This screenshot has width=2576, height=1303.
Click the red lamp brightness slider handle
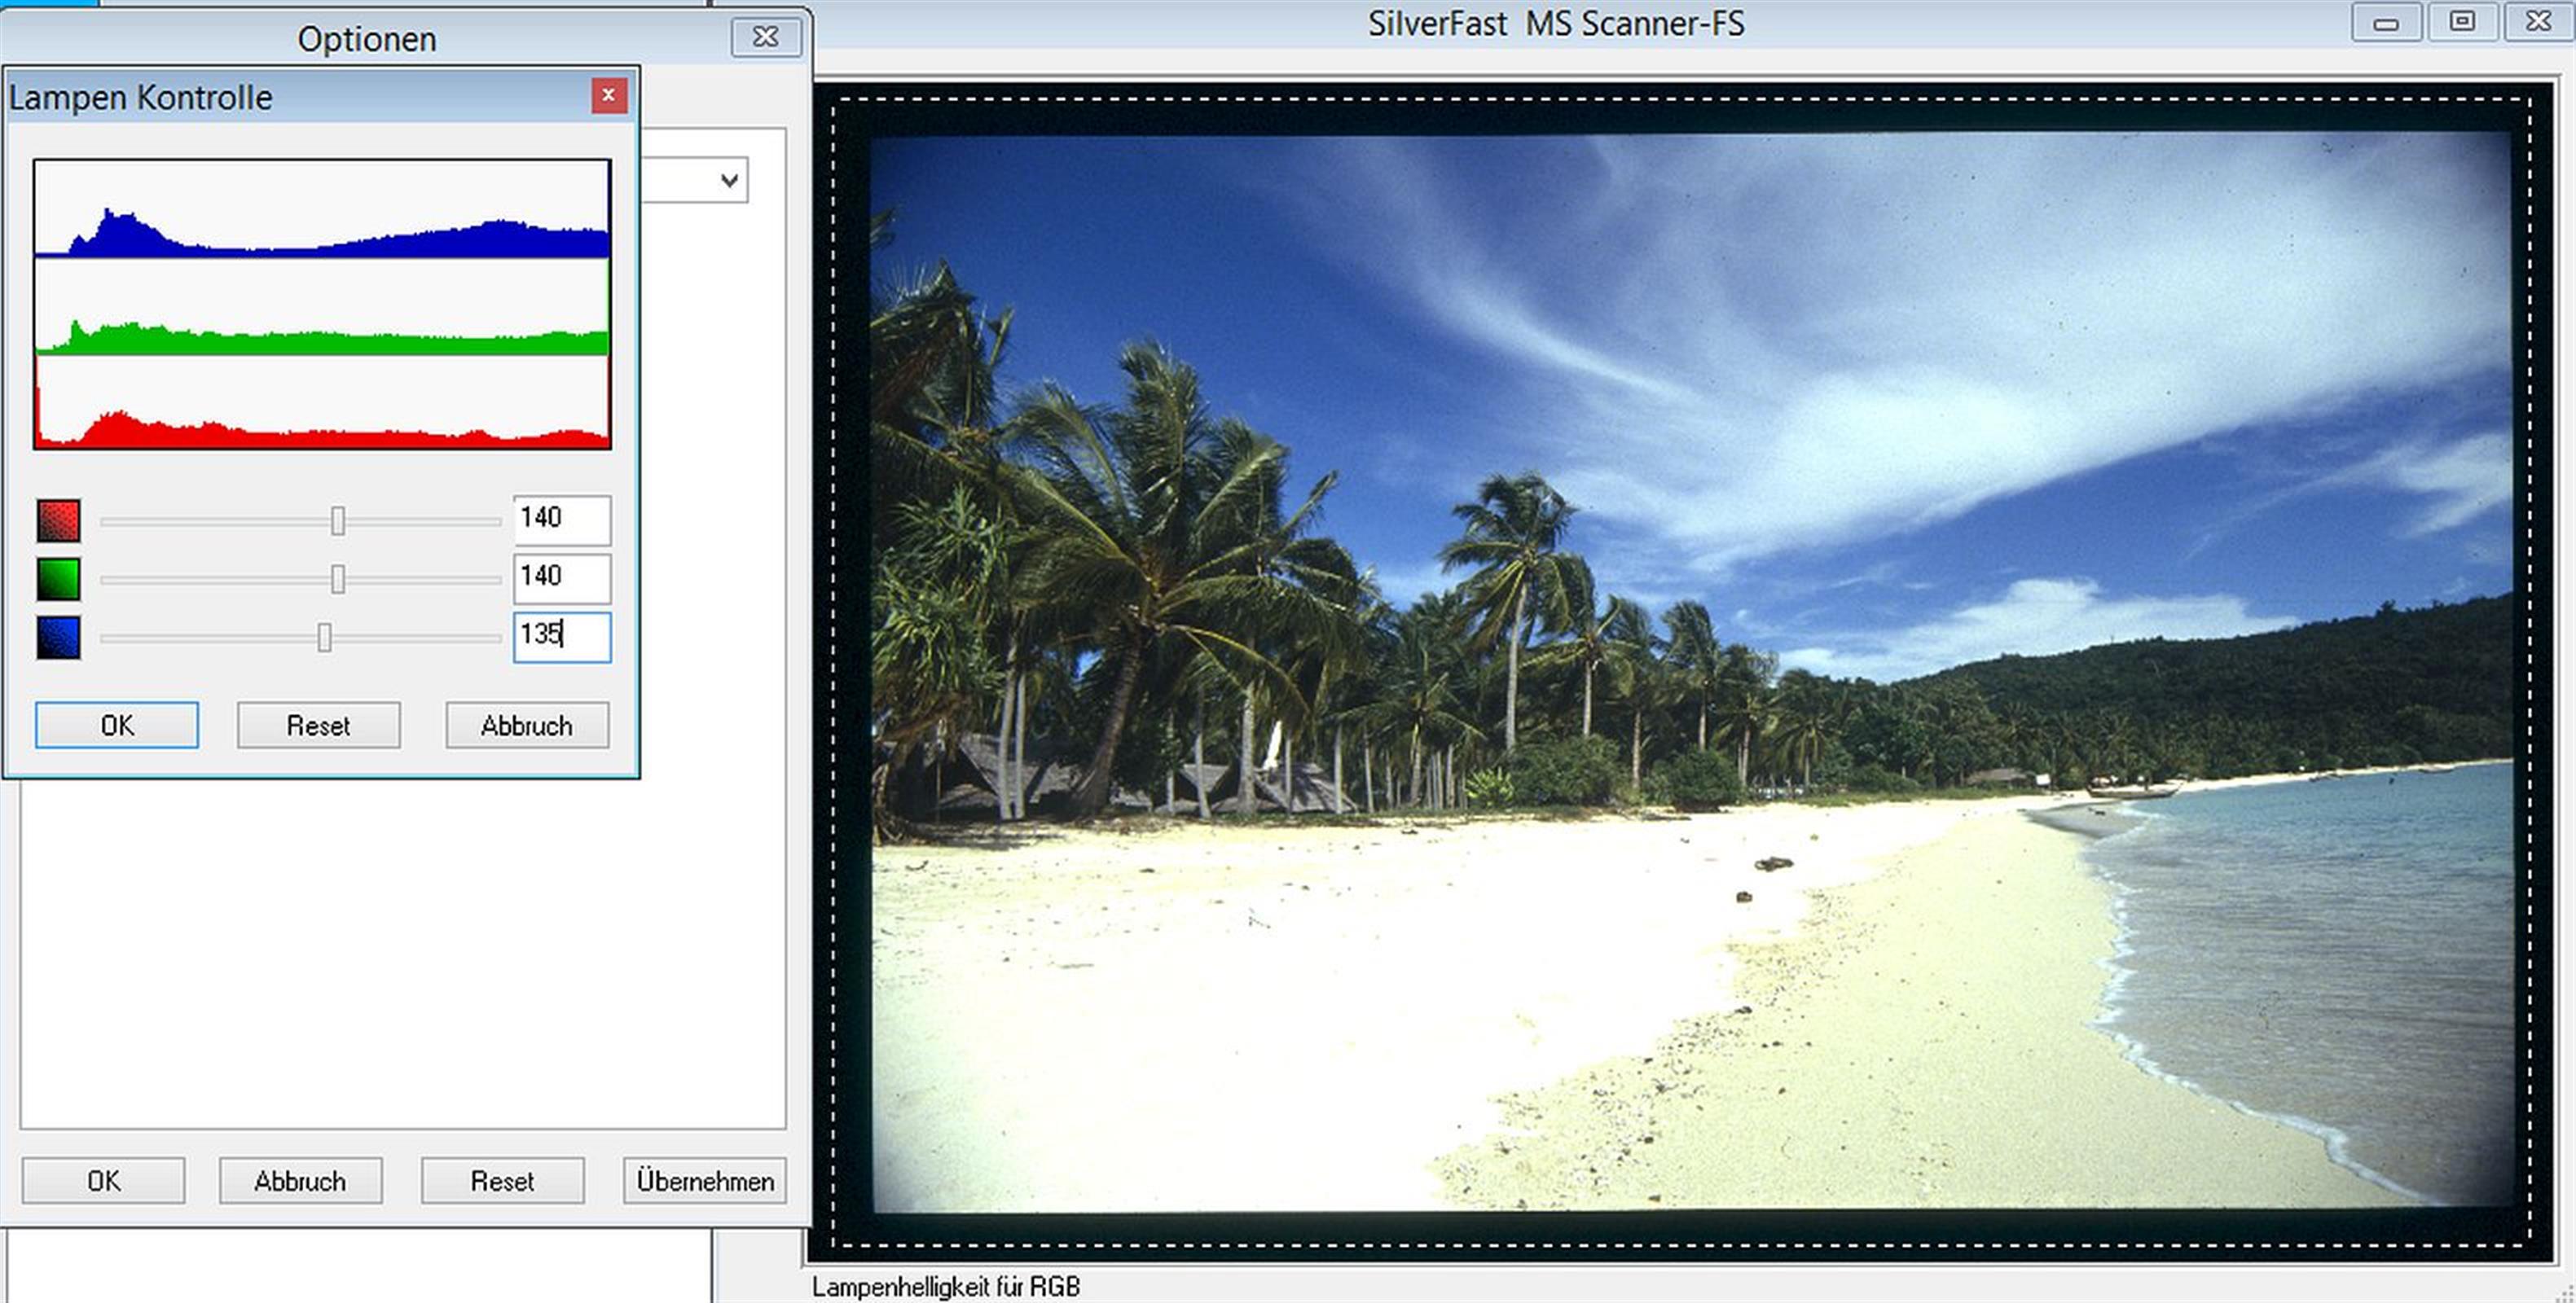tap(338, 521)
